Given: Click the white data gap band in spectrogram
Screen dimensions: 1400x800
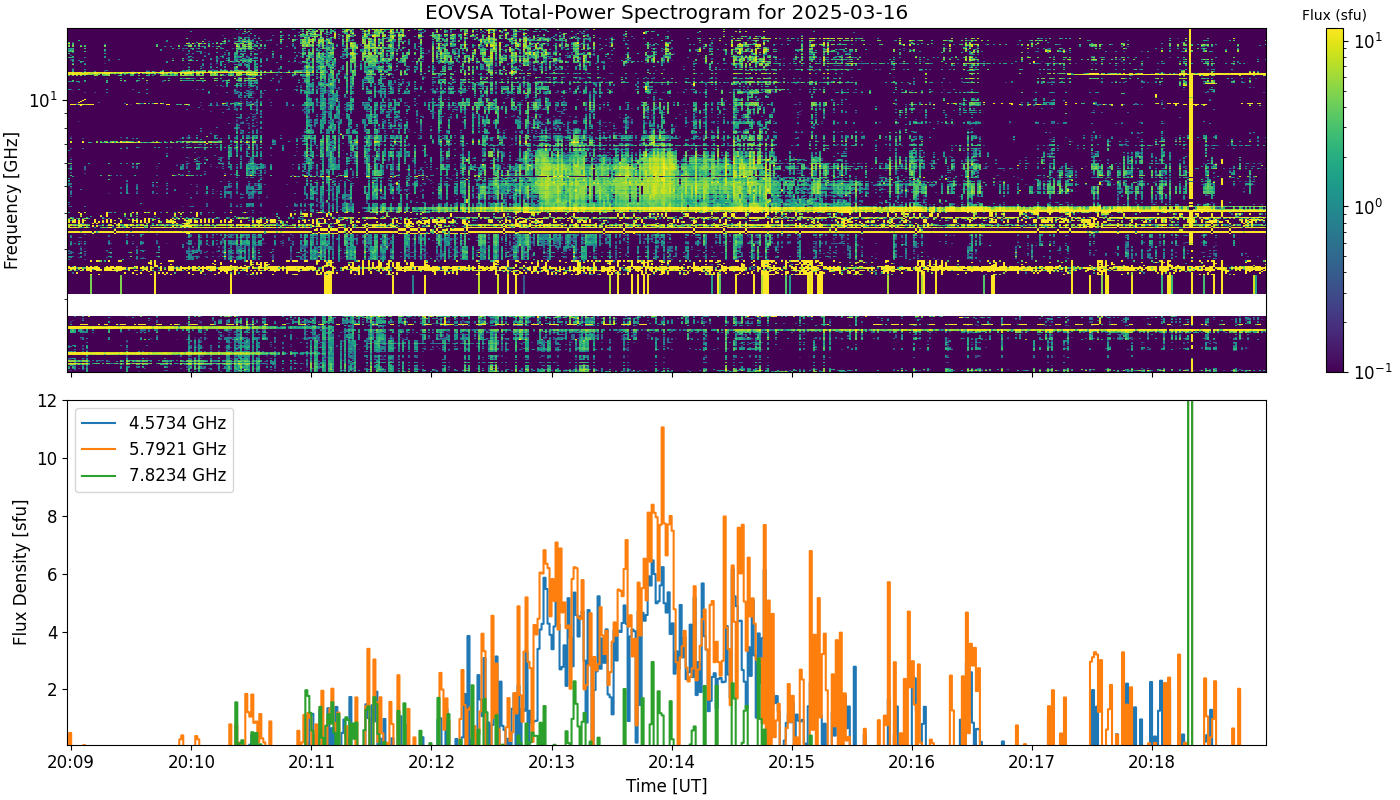Looking at the screenshot, I should coord(666,305).
